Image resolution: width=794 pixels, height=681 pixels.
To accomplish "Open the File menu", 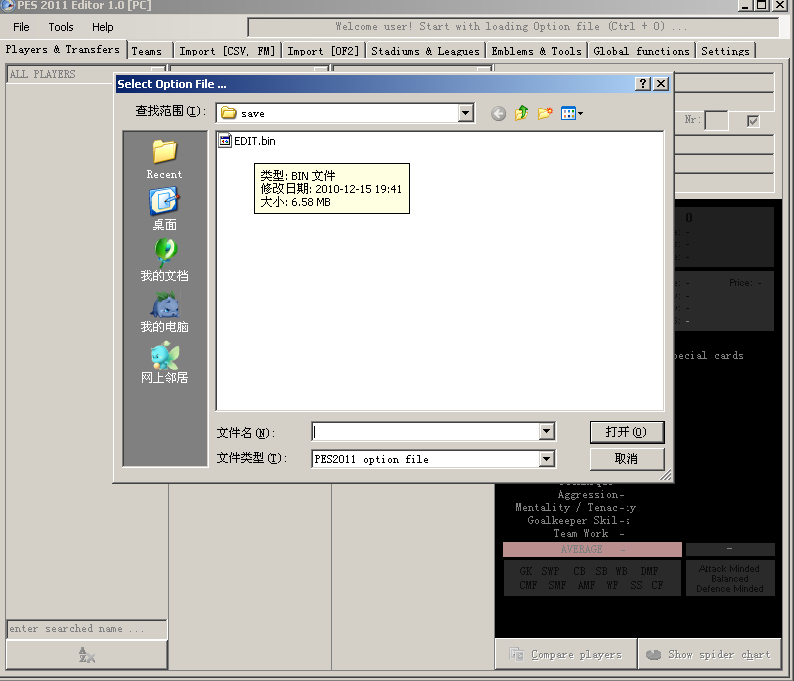I will click(x=21, y=27).
